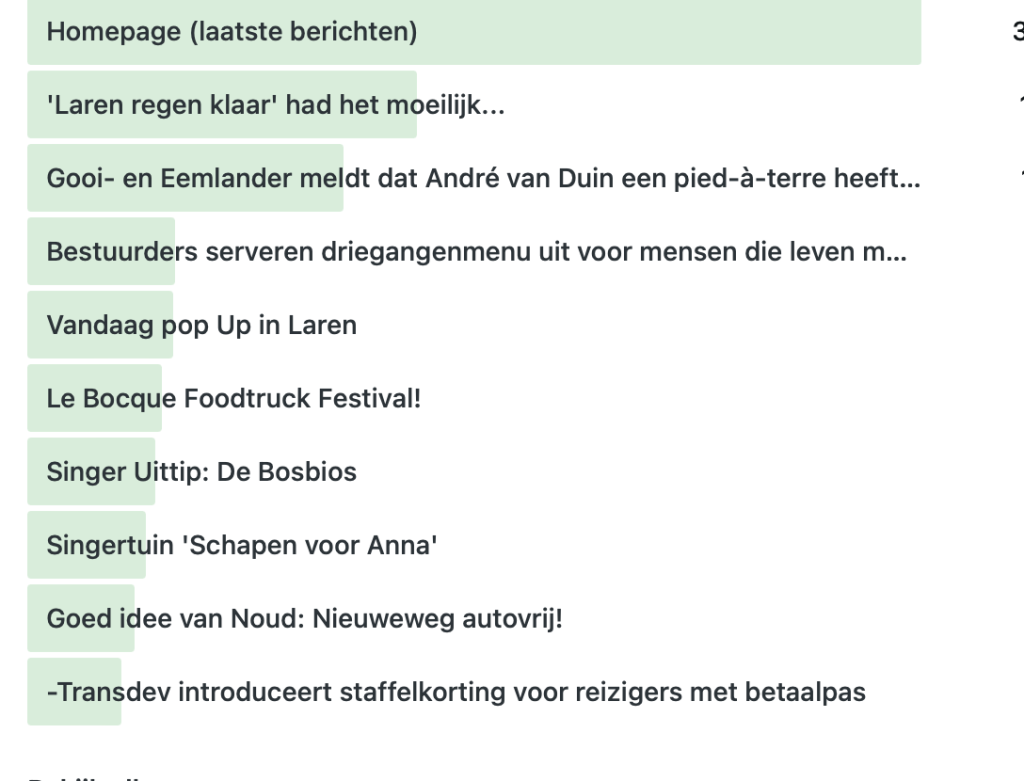This screenshot has width=1024, height=781.
Task: Select the Bestuurders serveren driegangenmenu article
Action: click(x=476, y=252)
